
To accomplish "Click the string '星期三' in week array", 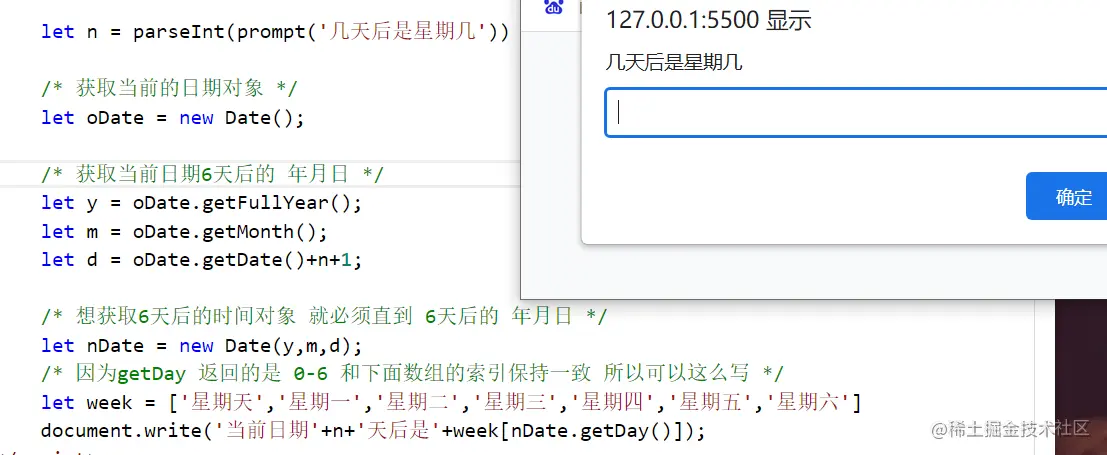I will [517, 403].
